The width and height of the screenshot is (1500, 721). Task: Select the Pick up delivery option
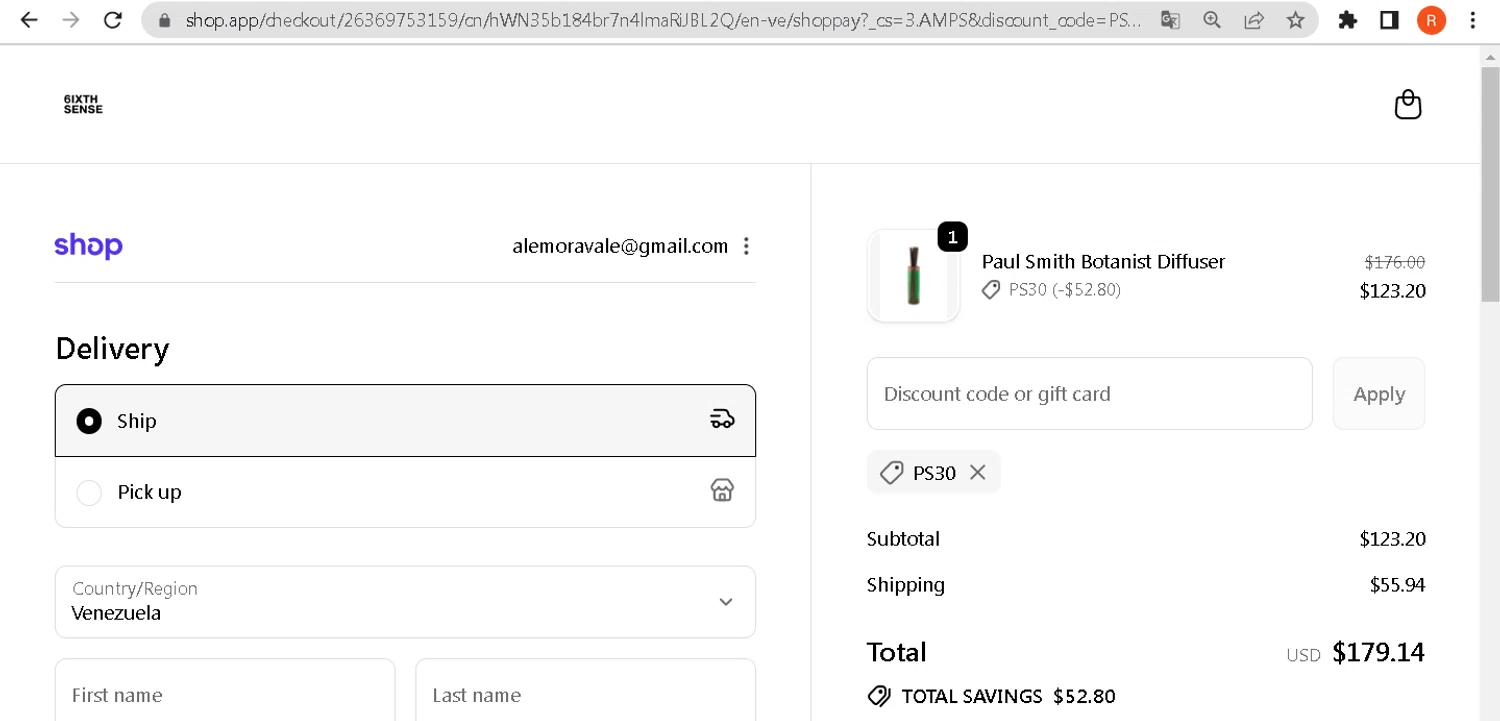coord(405,492)
